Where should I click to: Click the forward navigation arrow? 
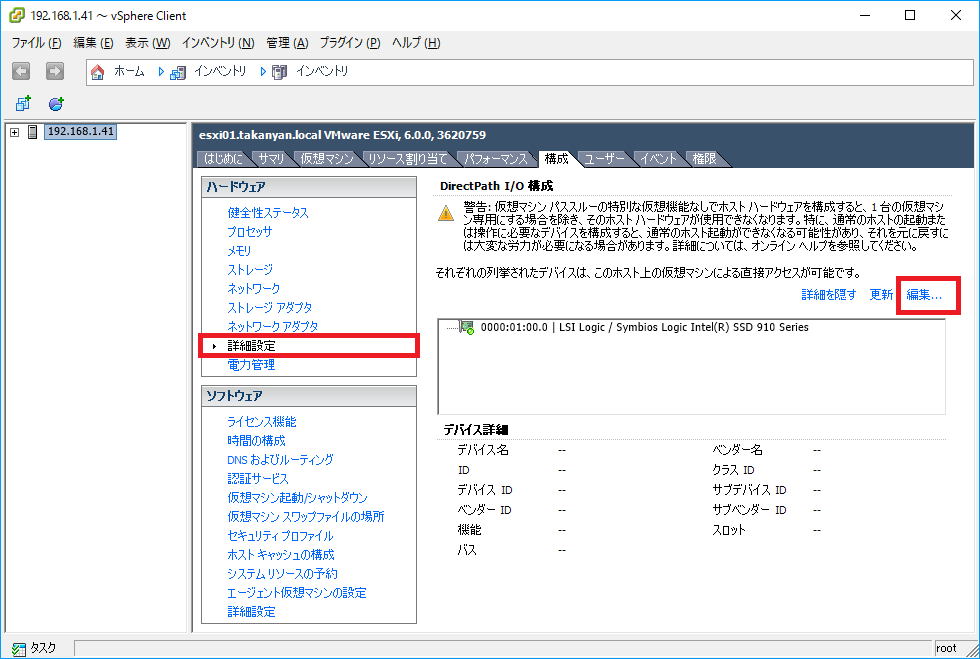(55, 71)
